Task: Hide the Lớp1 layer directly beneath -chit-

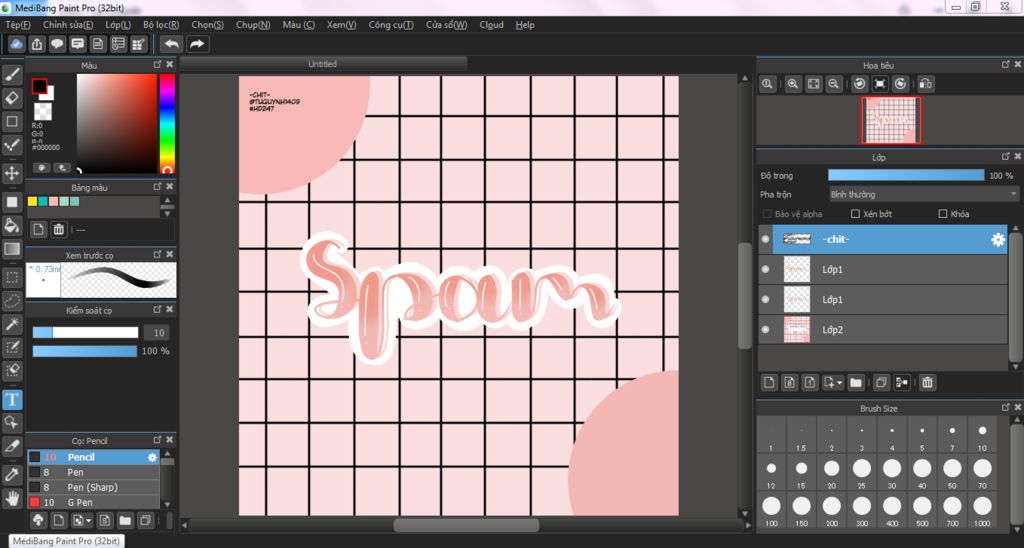Action: tap(765, 269)
